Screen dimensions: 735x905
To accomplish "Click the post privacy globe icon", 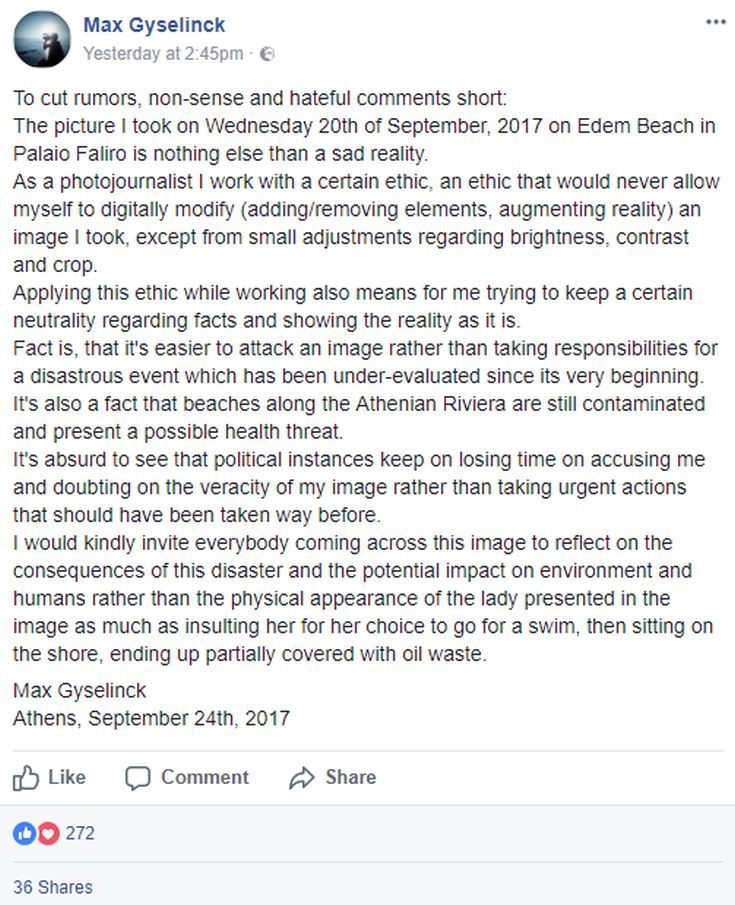I will point(267,54).
